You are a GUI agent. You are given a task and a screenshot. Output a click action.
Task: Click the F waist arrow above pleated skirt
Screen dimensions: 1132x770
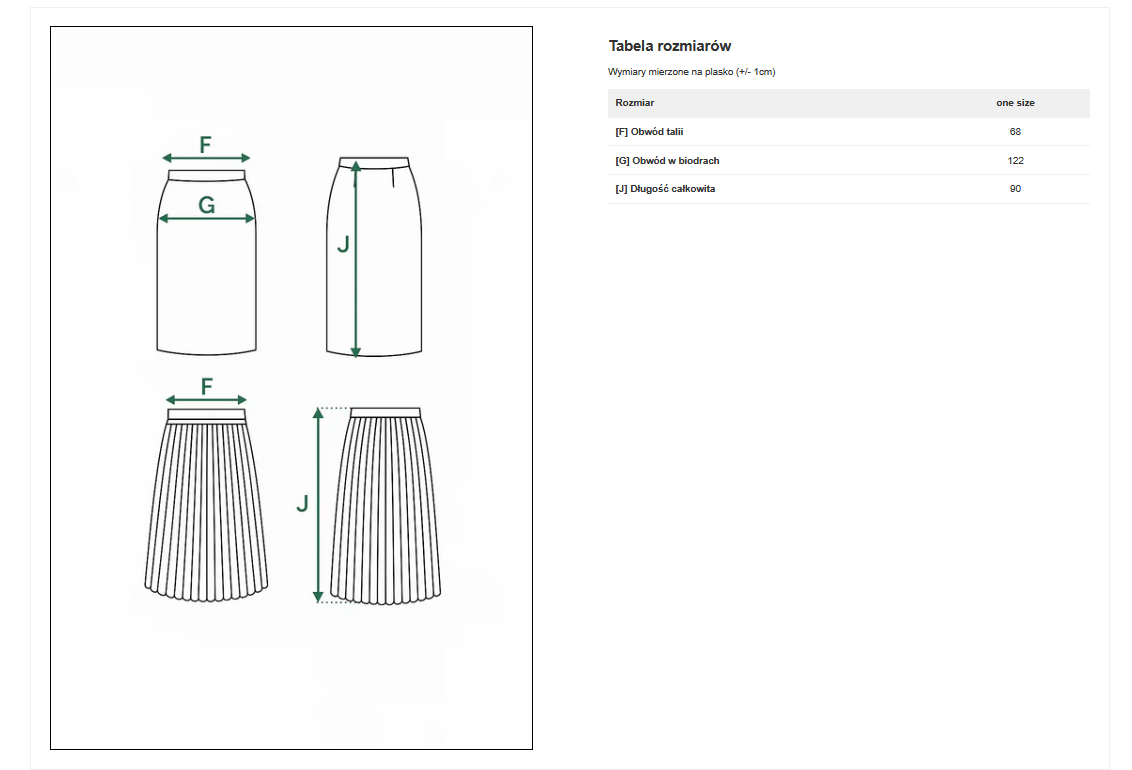(206, 400)
